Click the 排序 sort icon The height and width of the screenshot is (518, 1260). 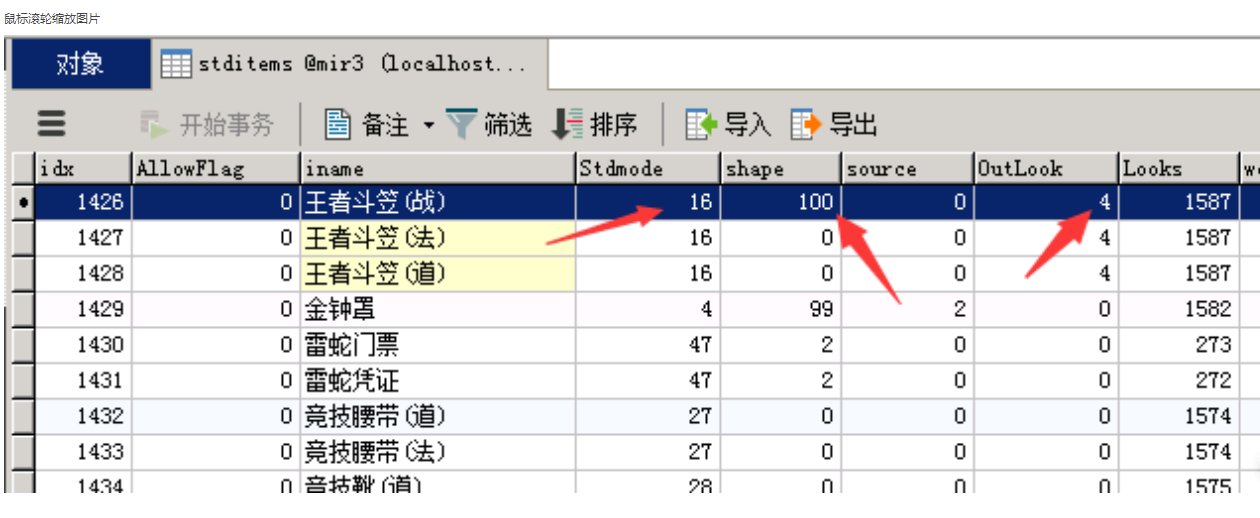[567, 124]
